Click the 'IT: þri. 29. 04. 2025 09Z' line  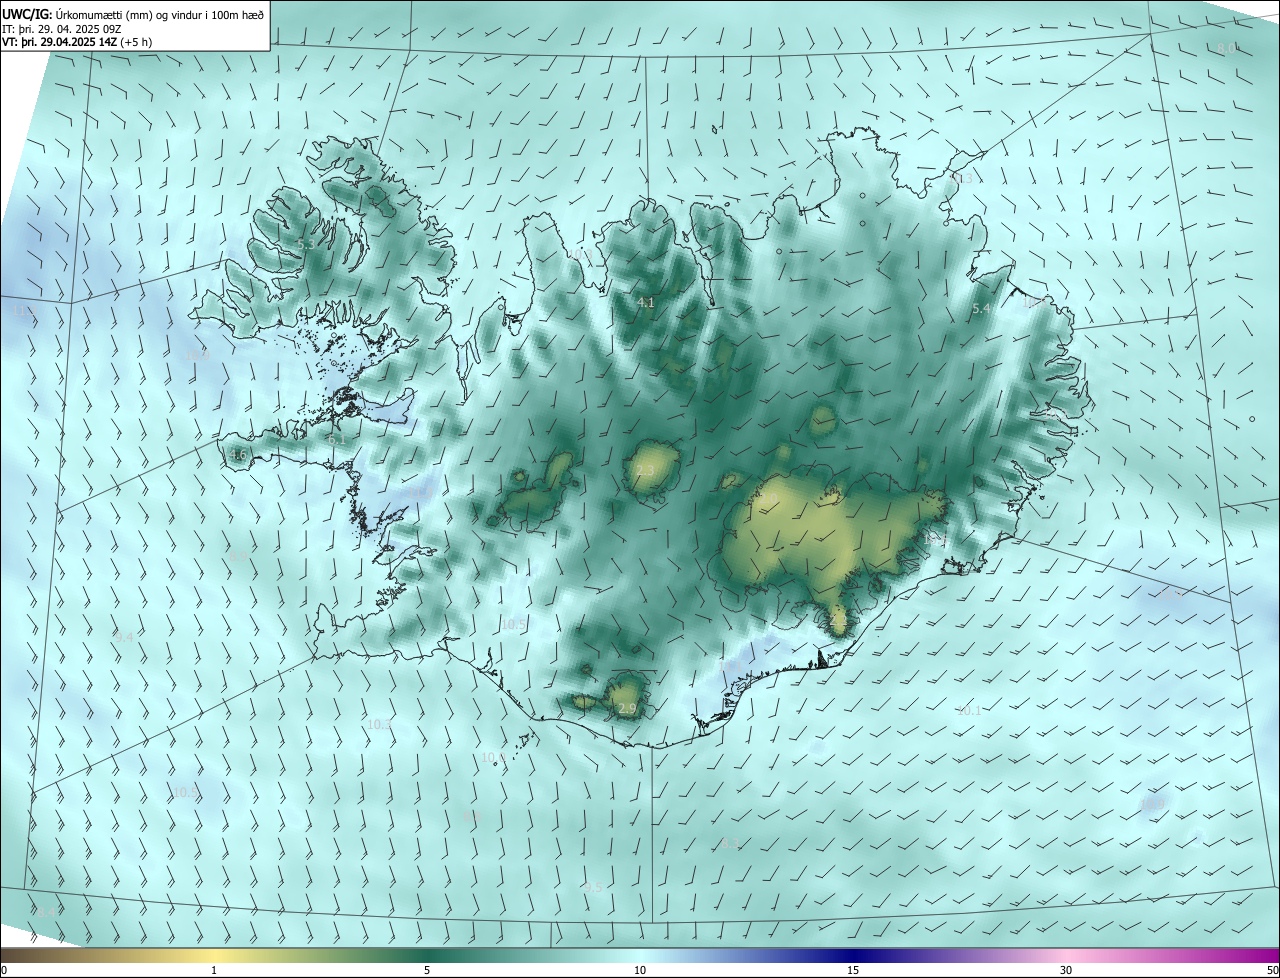61,29
